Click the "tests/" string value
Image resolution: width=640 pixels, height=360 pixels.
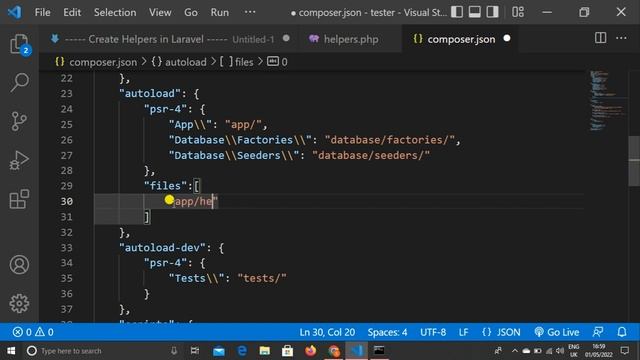point(262,278)
